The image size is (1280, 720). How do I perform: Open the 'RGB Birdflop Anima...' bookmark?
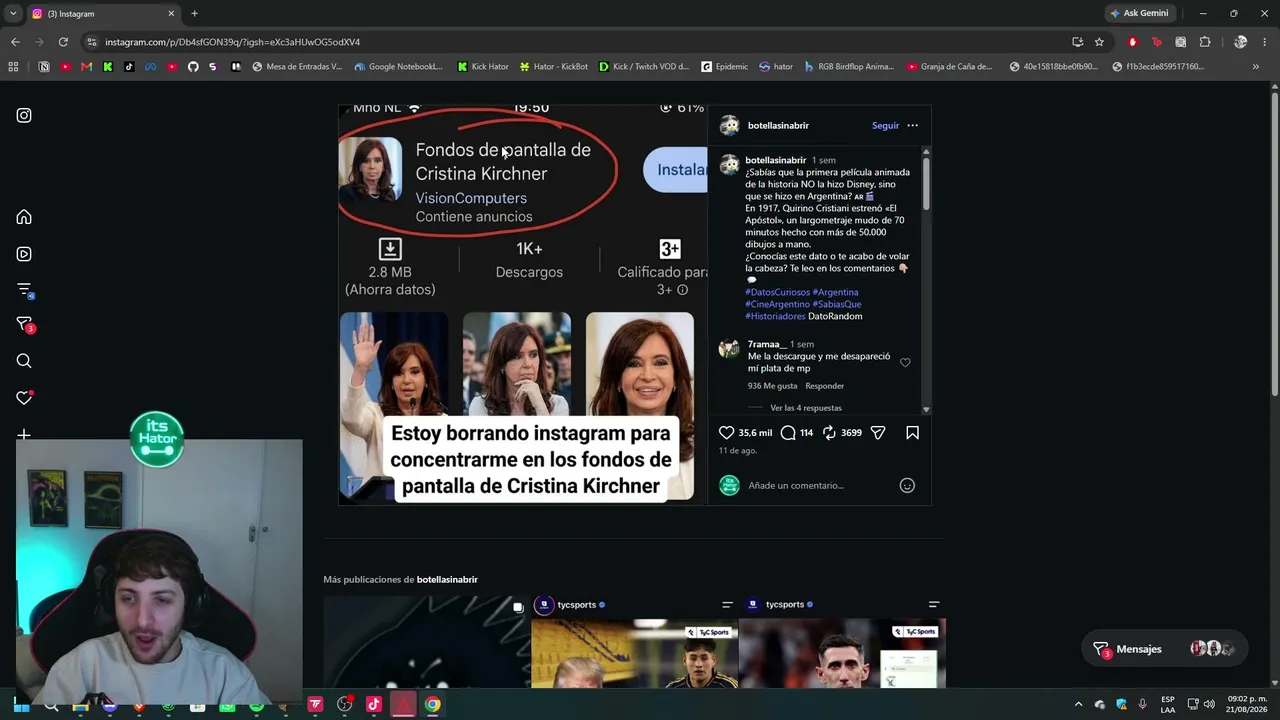849,67
